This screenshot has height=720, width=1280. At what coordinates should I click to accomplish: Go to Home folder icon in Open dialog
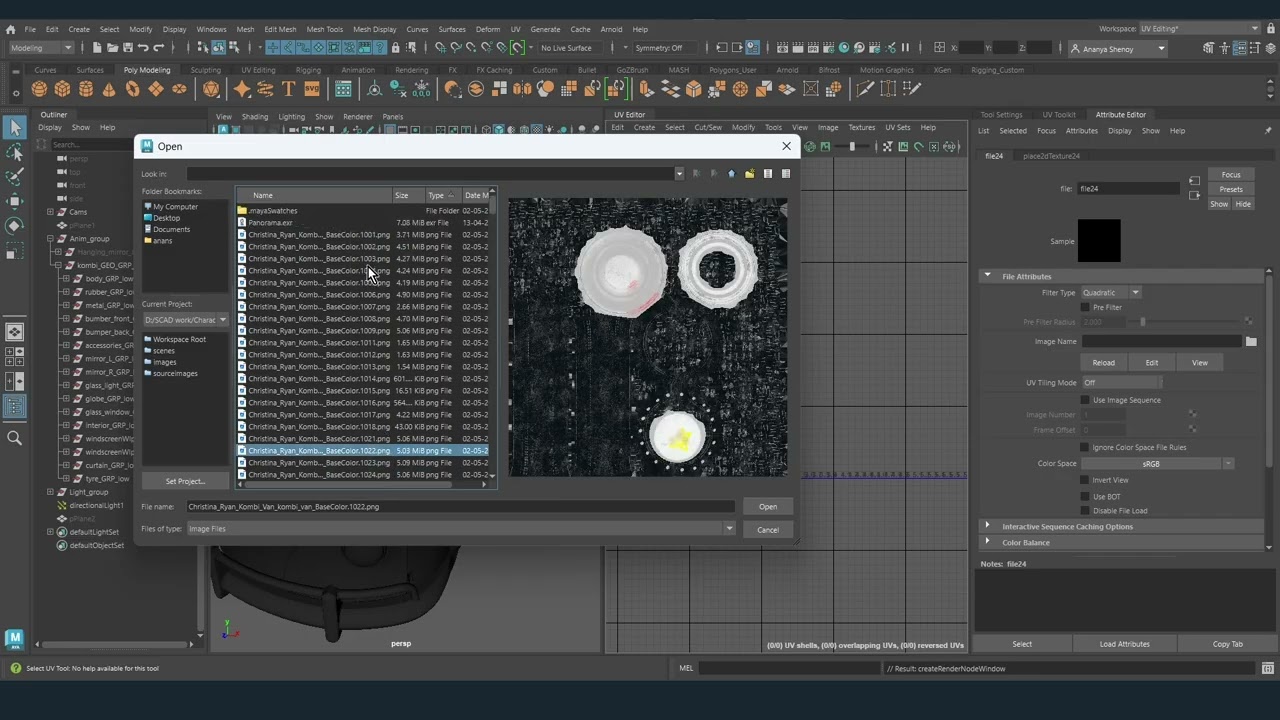click(731, 174)
